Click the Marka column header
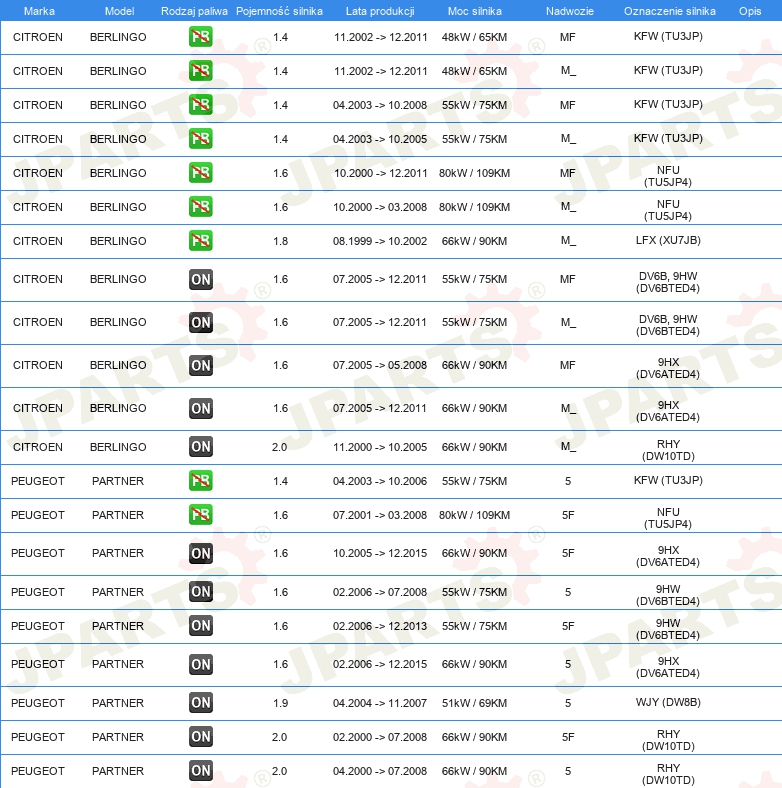Viewport: 782px width, 788px height. point(38,10)
